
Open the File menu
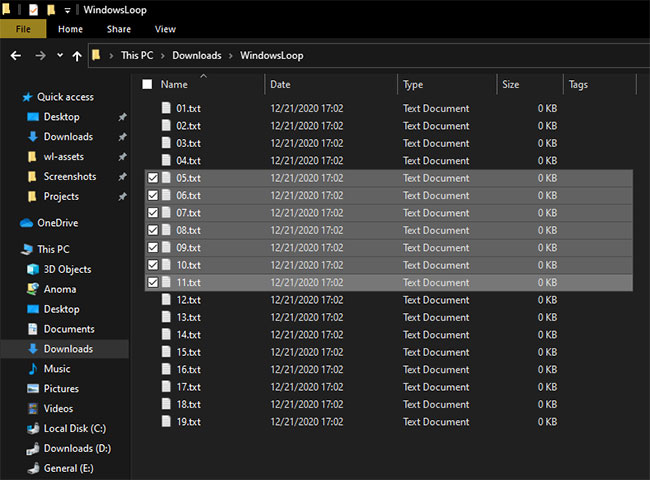pos(23,29)
